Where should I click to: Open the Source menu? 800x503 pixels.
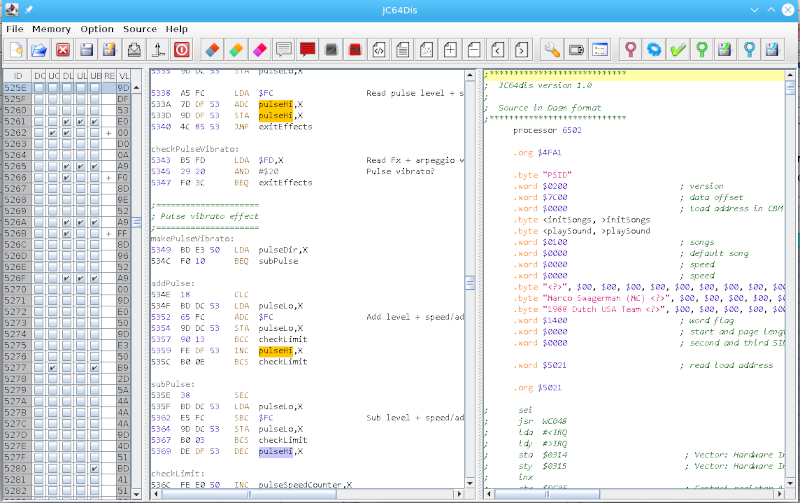click(140, 29)
